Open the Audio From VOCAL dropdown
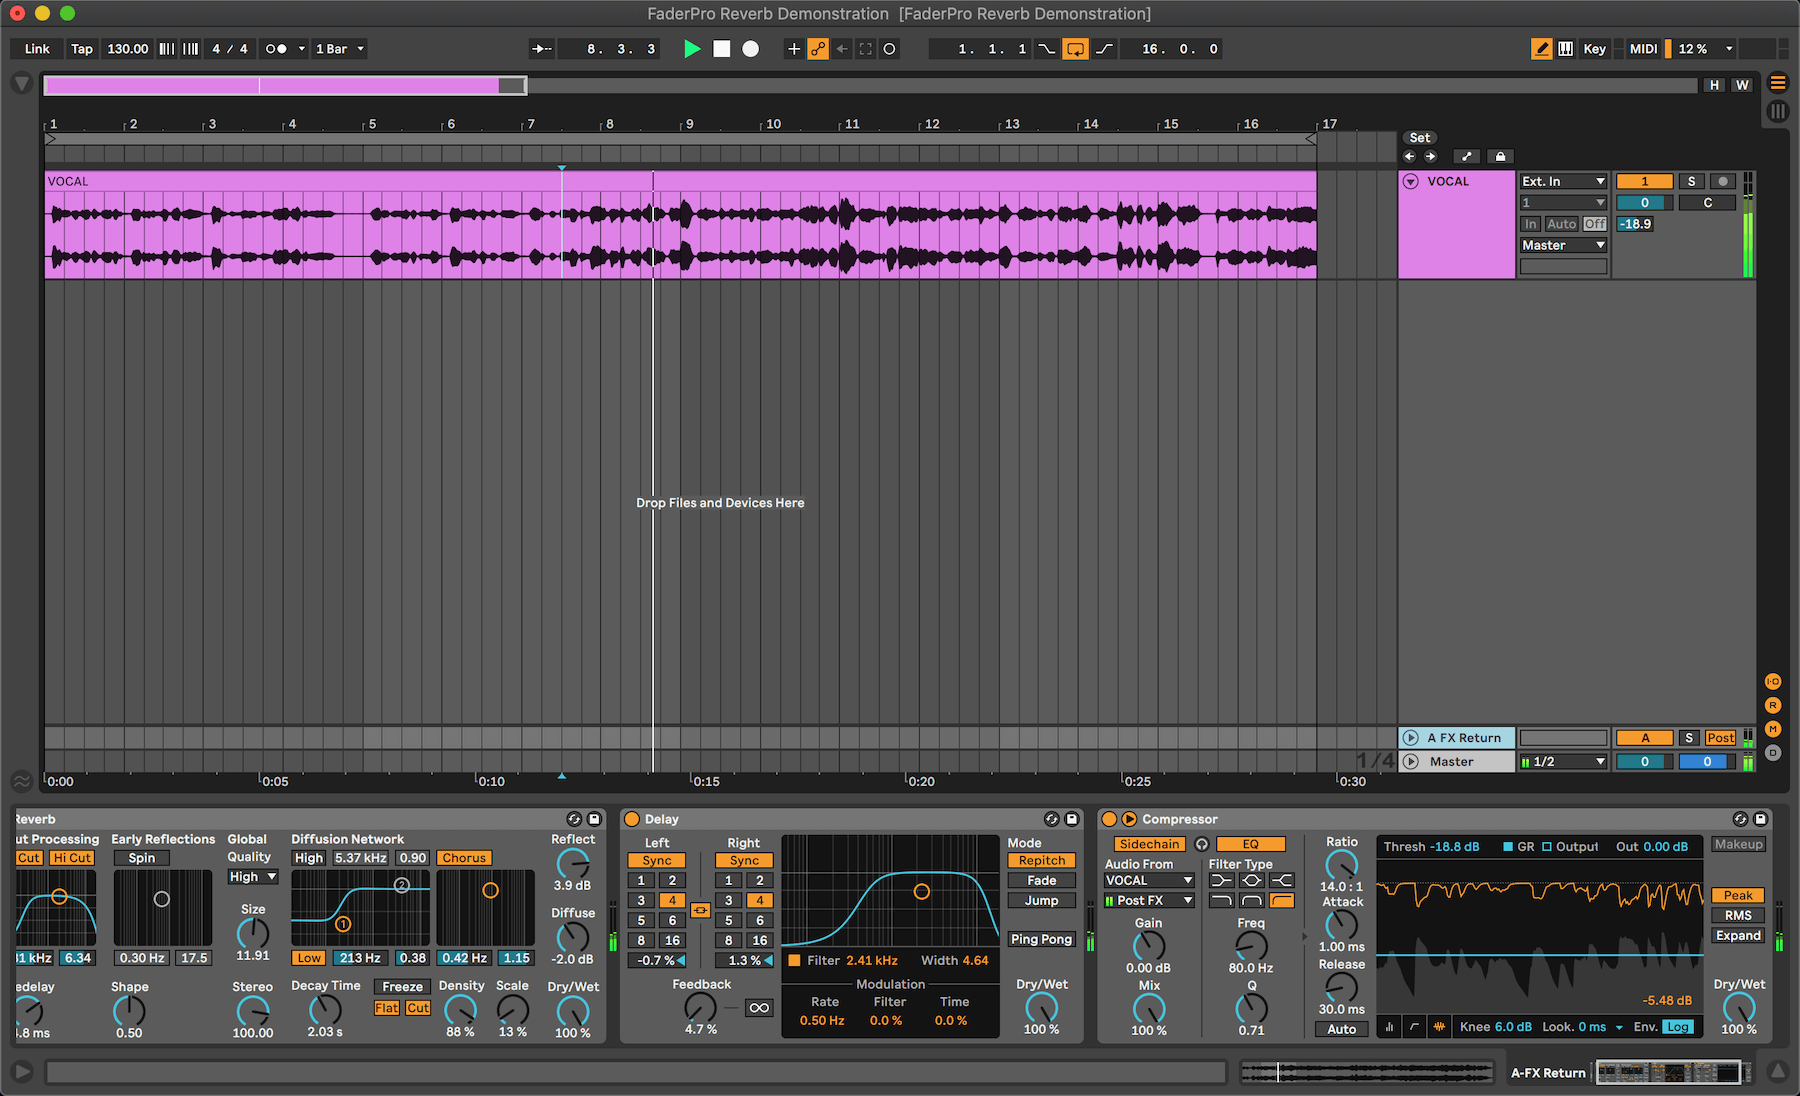1800x1096 pixels. tap(1149, 881)
